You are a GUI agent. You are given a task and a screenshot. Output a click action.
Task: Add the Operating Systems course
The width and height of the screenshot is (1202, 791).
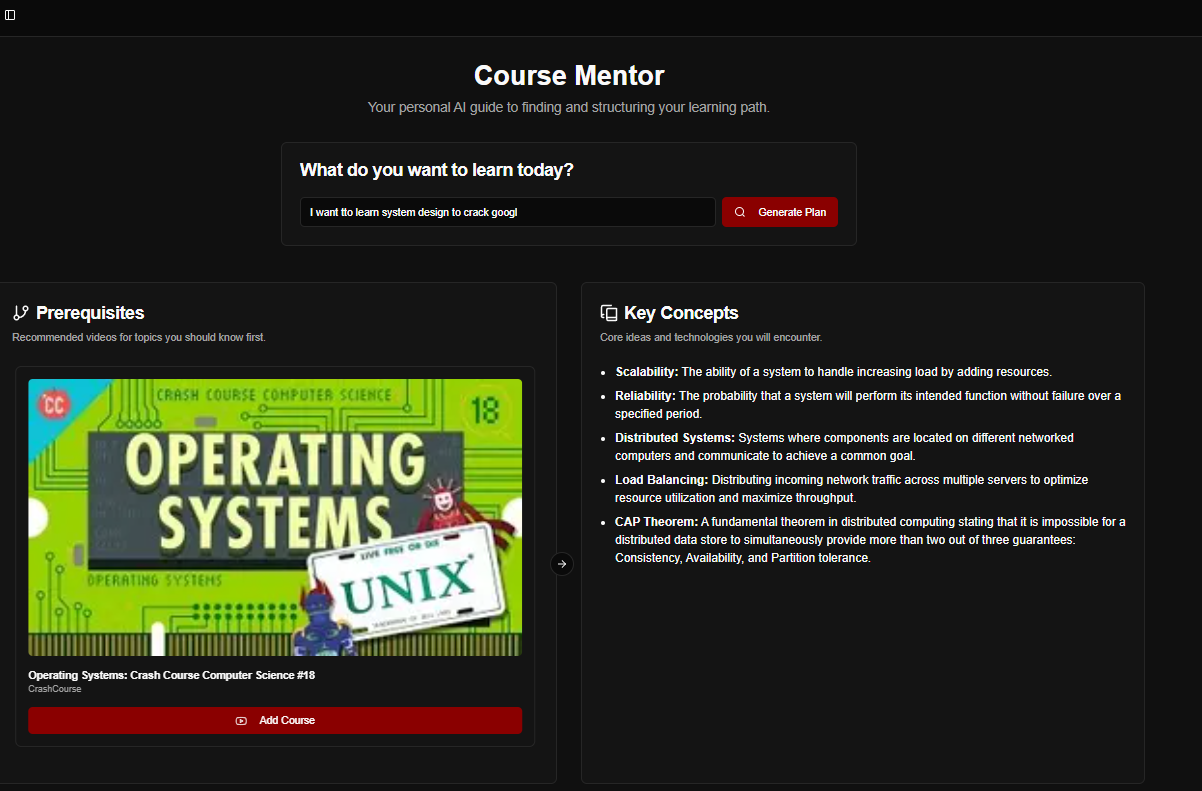pyautogui.click(x=275, y=720)
